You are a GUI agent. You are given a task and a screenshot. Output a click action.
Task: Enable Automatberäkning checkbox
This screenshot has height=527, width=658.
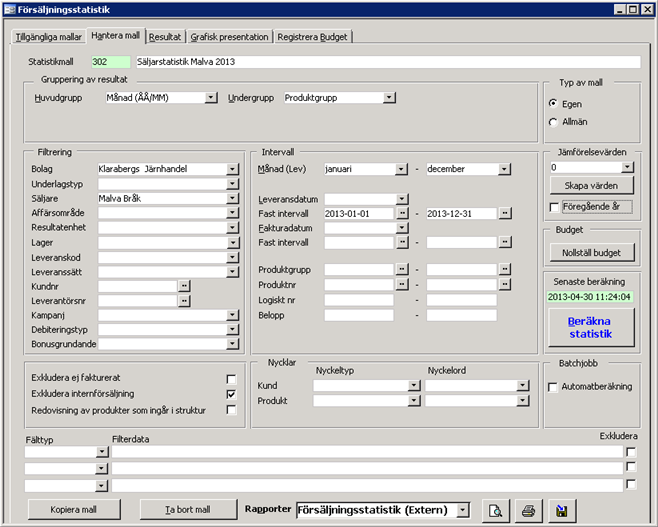[x=554, y=387]
